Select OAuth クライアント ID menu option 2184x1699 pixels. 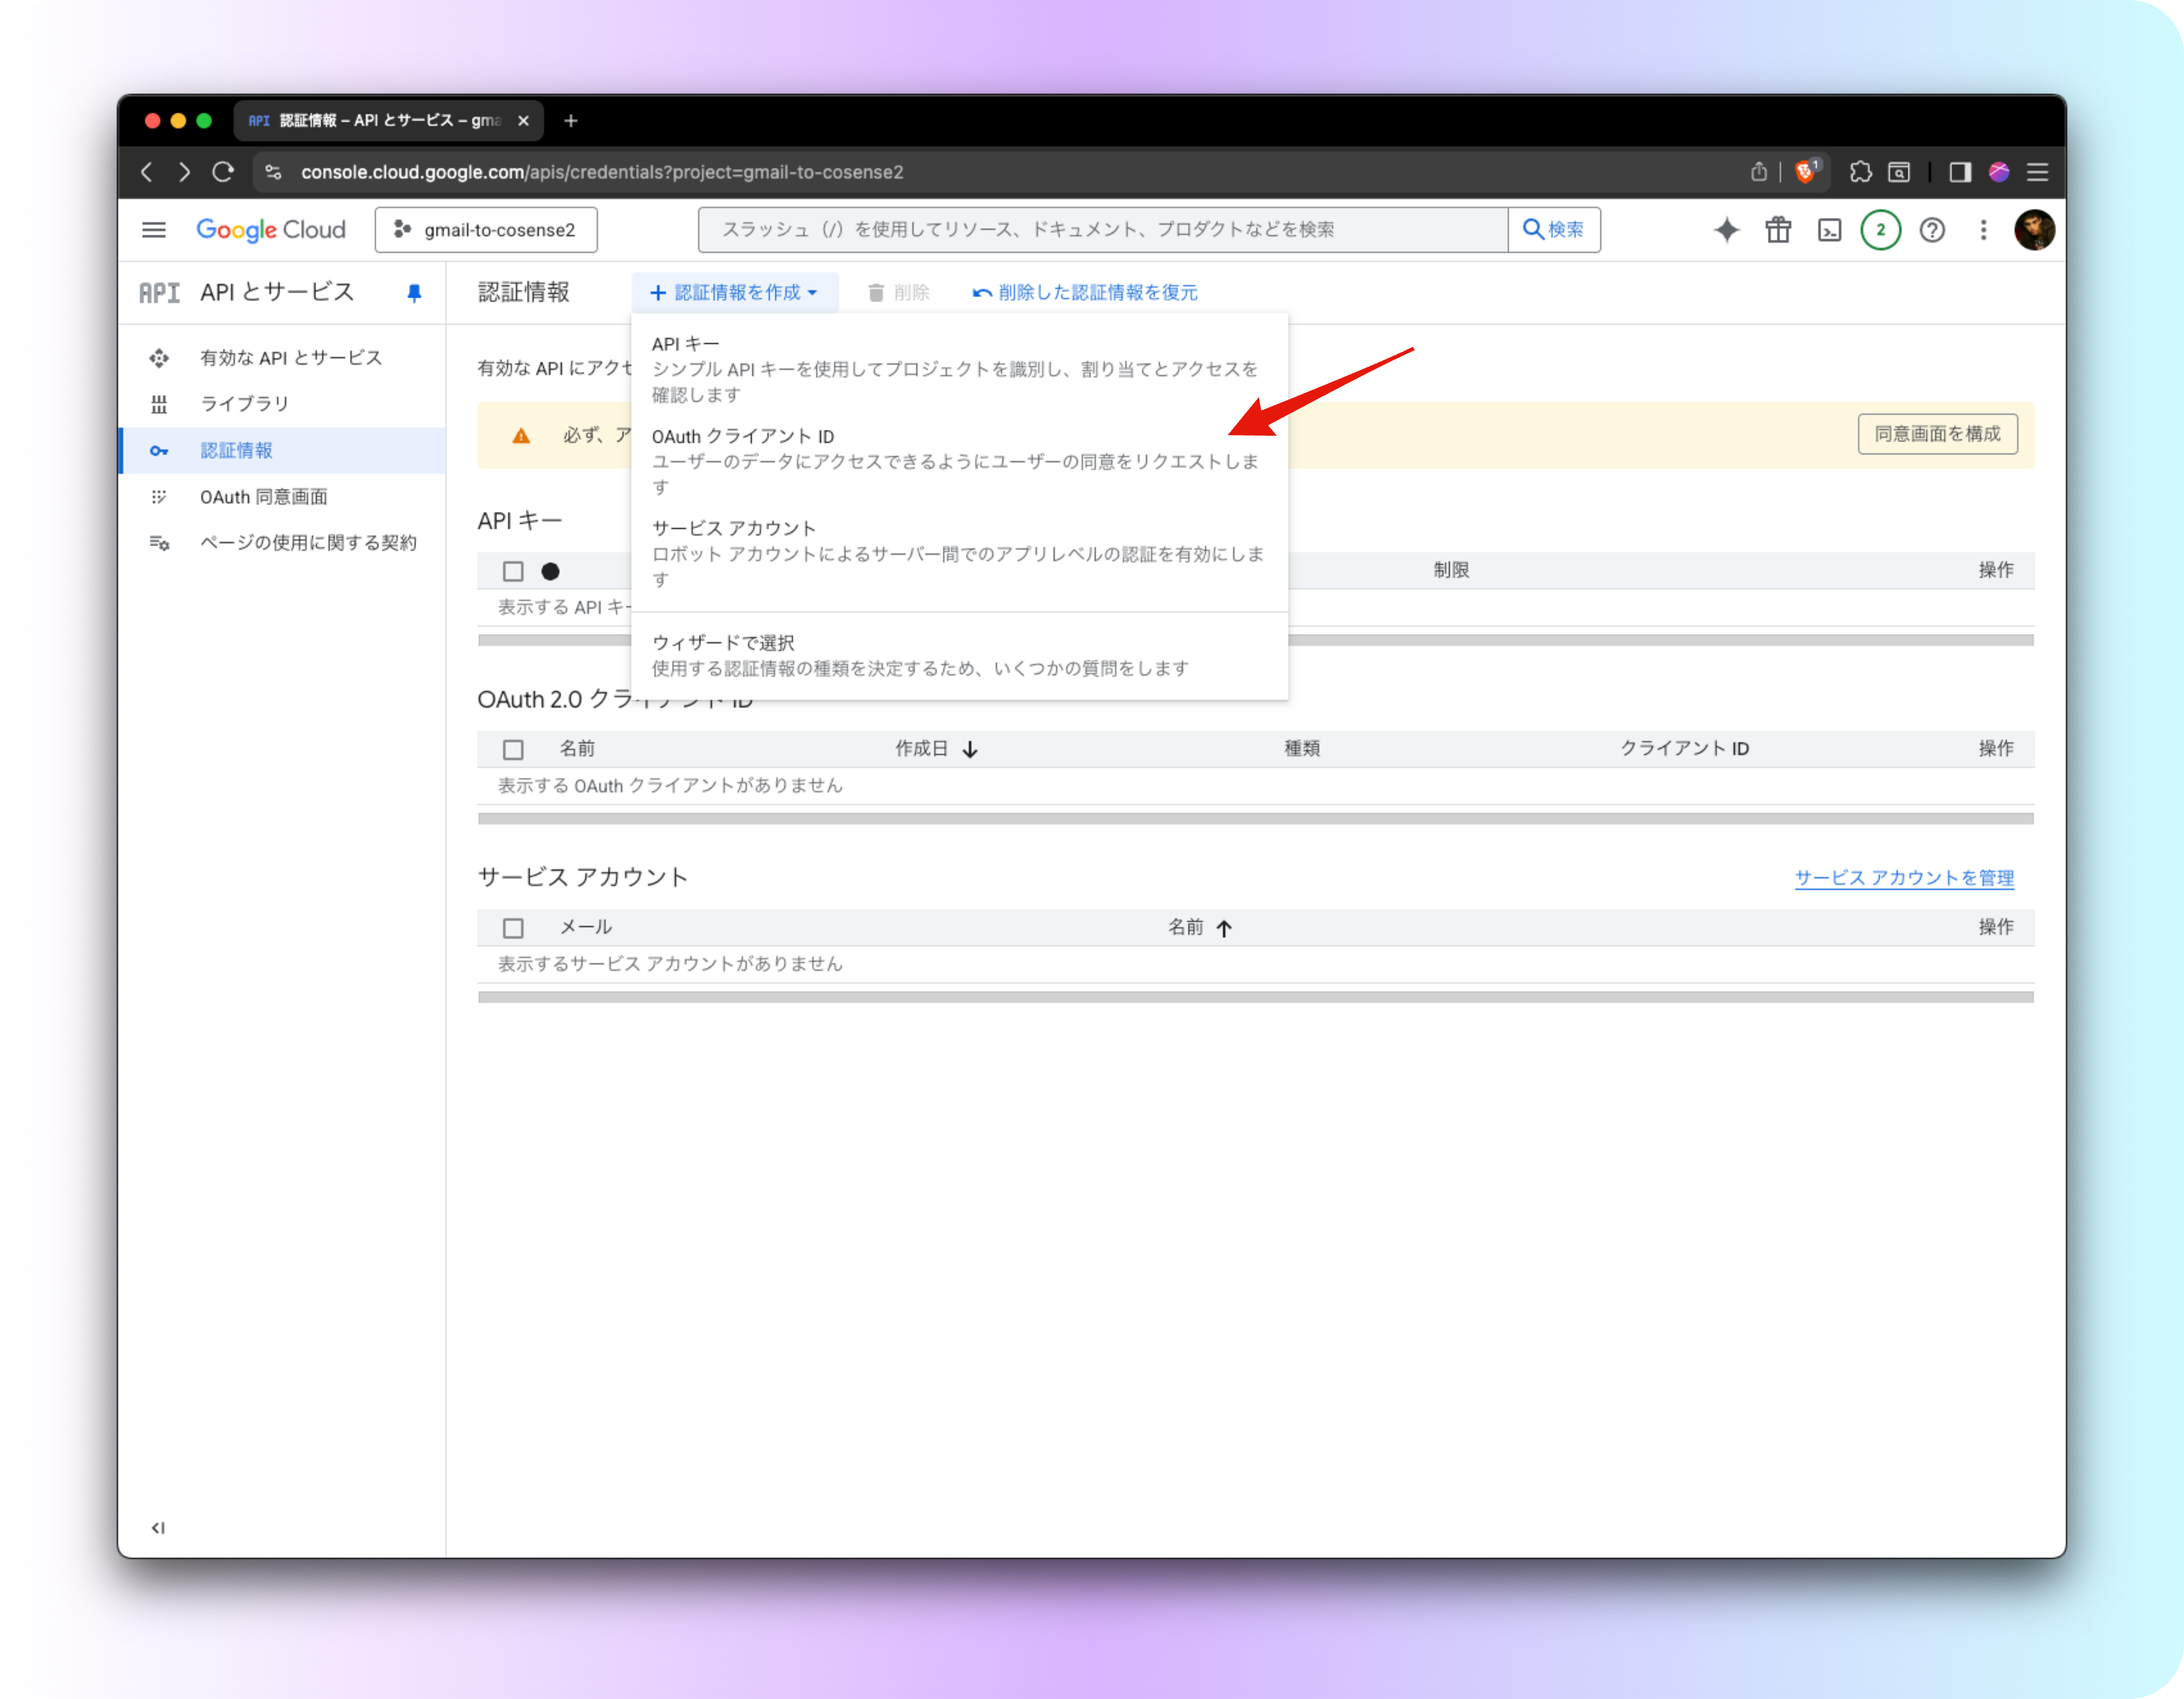959,461
